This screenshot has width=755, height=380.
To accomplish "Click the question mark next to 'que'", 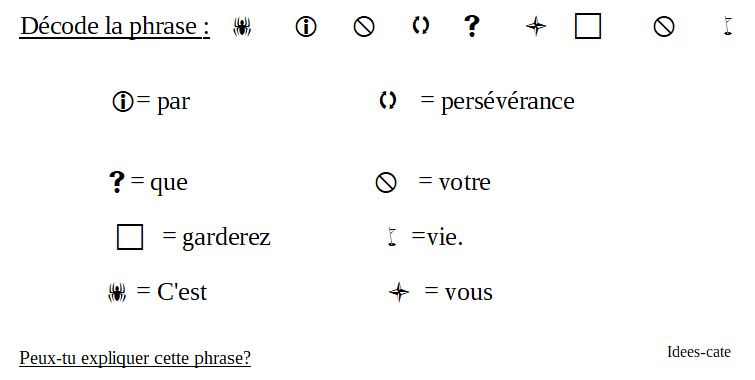I will (x=117, y=182).
